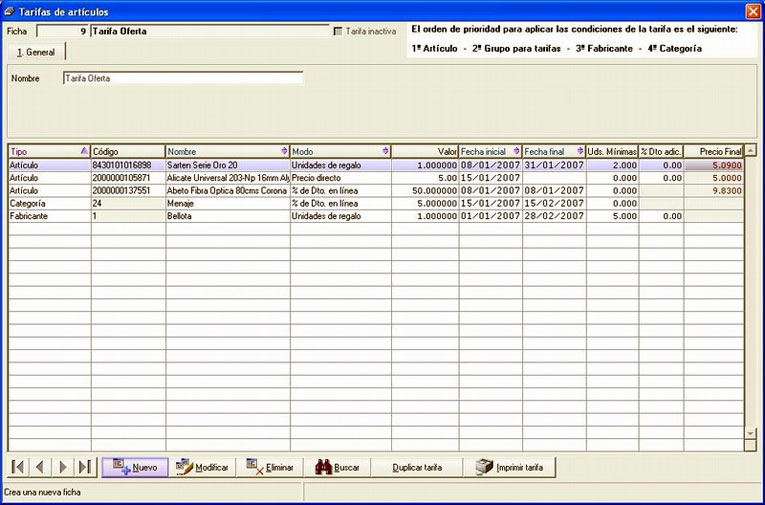Select the Bellota Fabricante row
765x505 pixels.
pyautogui.click(x=376, y=216)
